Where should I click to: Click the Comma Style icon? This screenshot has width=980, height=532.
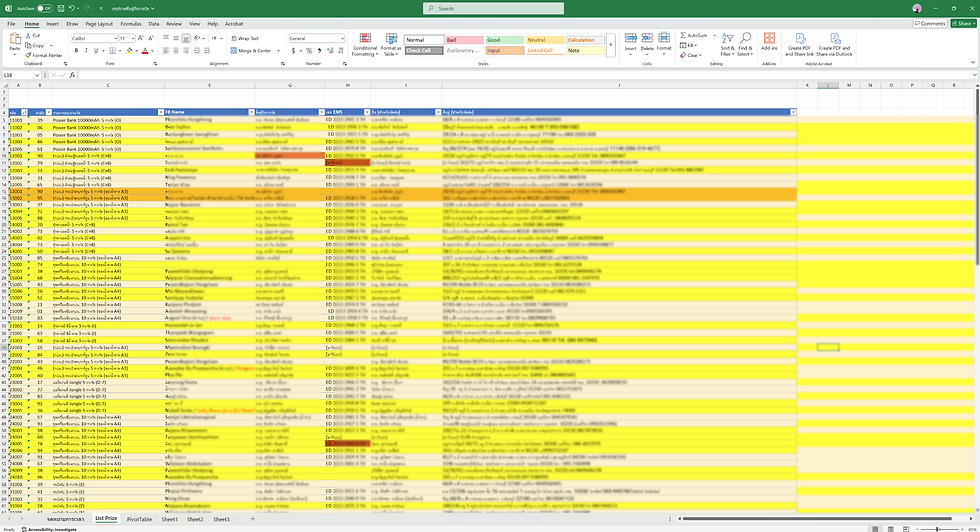click(x=319, y=51)
